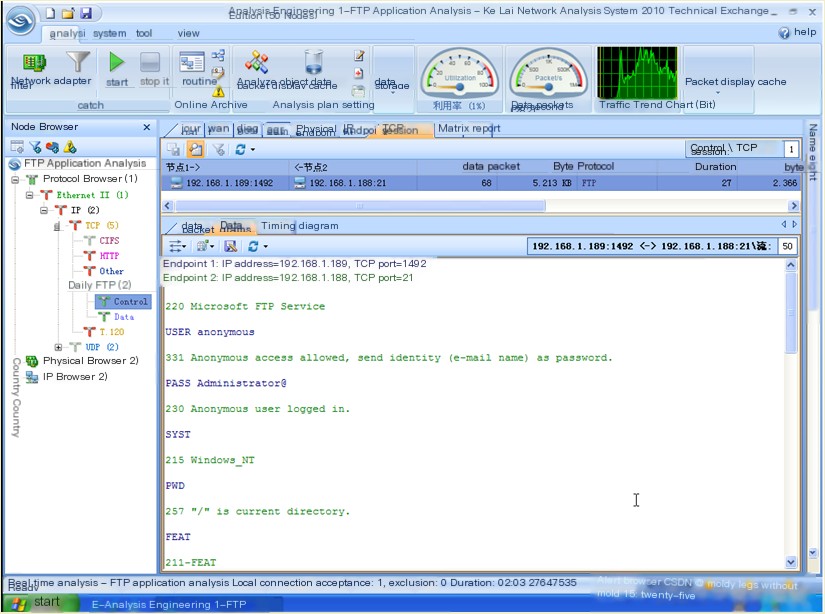Open the Traffic Trend Chart thumbnail
The image size is (825, 614).
point(637,73)
